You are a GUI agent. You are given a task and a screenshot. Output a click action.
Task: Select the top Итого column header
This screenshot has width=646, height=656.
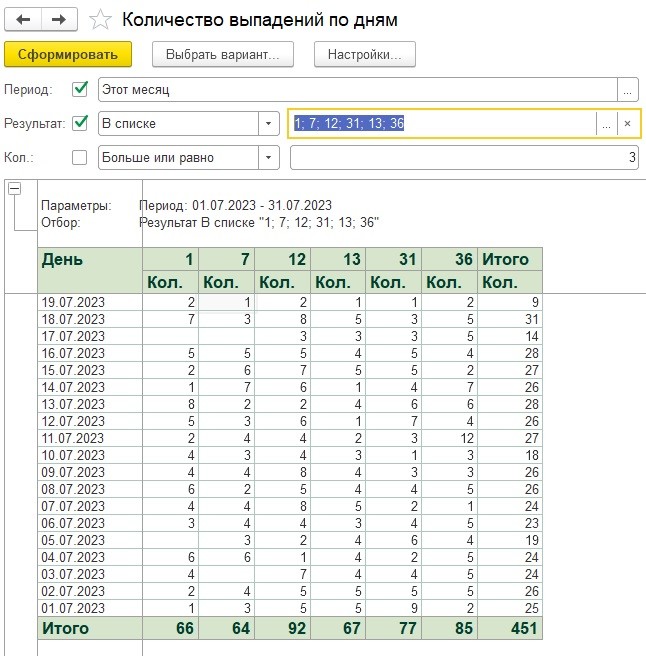point(510,259)
